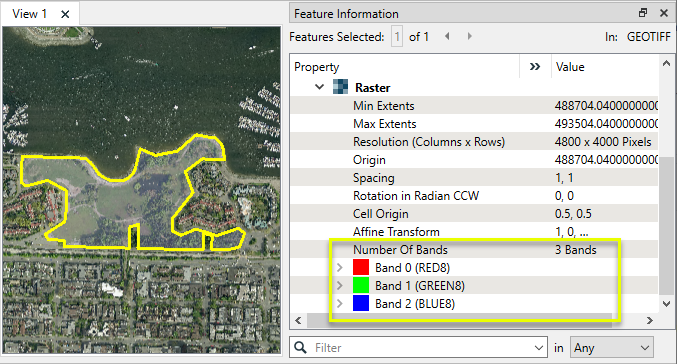This screenshot has width=677, height=364.
Task: Open the 'in Any' column dropdown
Action: pos(611,348)
